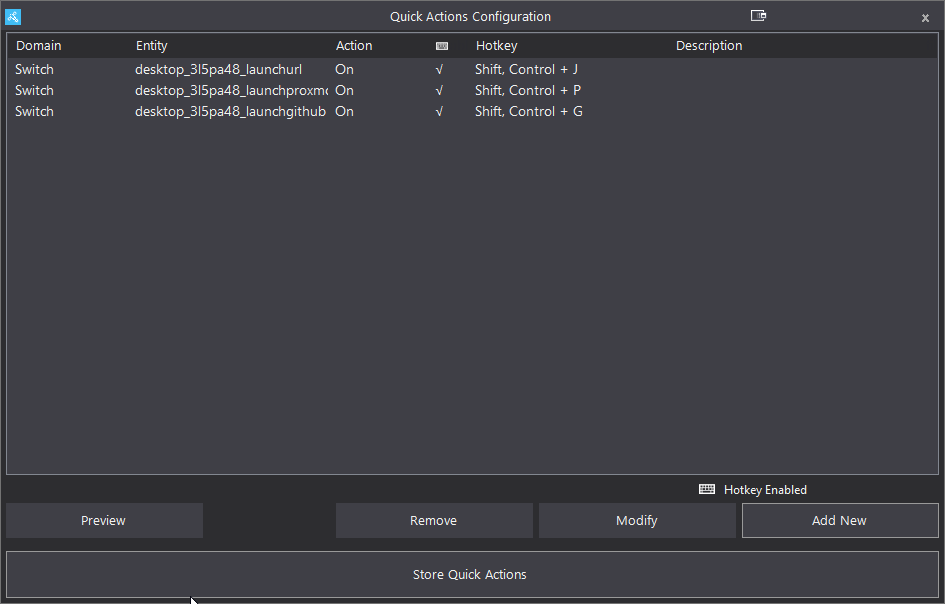945x604 pixels.
Task: Click the Shift, Control + G hotkey cell
Action: click(x=529, y=112)
